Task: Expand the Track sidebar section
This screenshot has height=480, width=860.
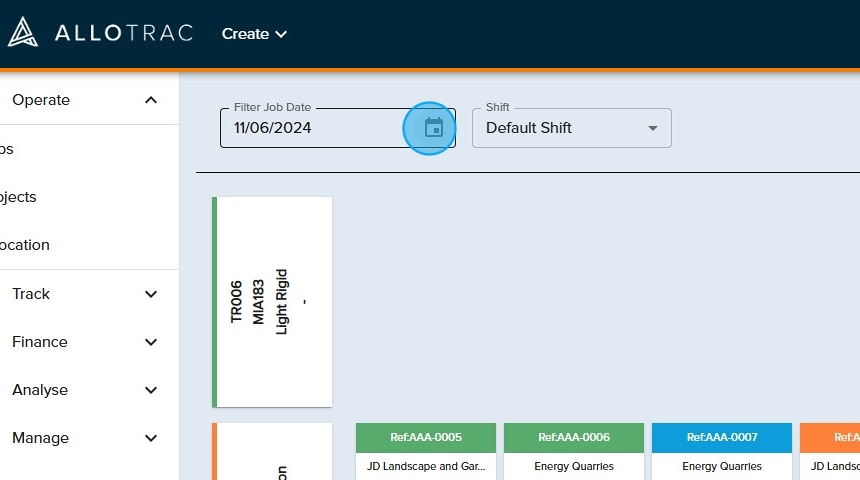Action: [x=150, y=294]
